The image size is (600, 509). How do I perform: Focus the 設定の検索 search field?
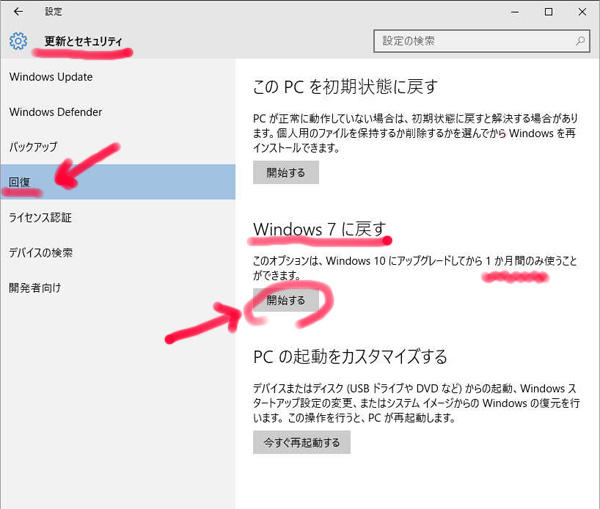coord(481,41)
